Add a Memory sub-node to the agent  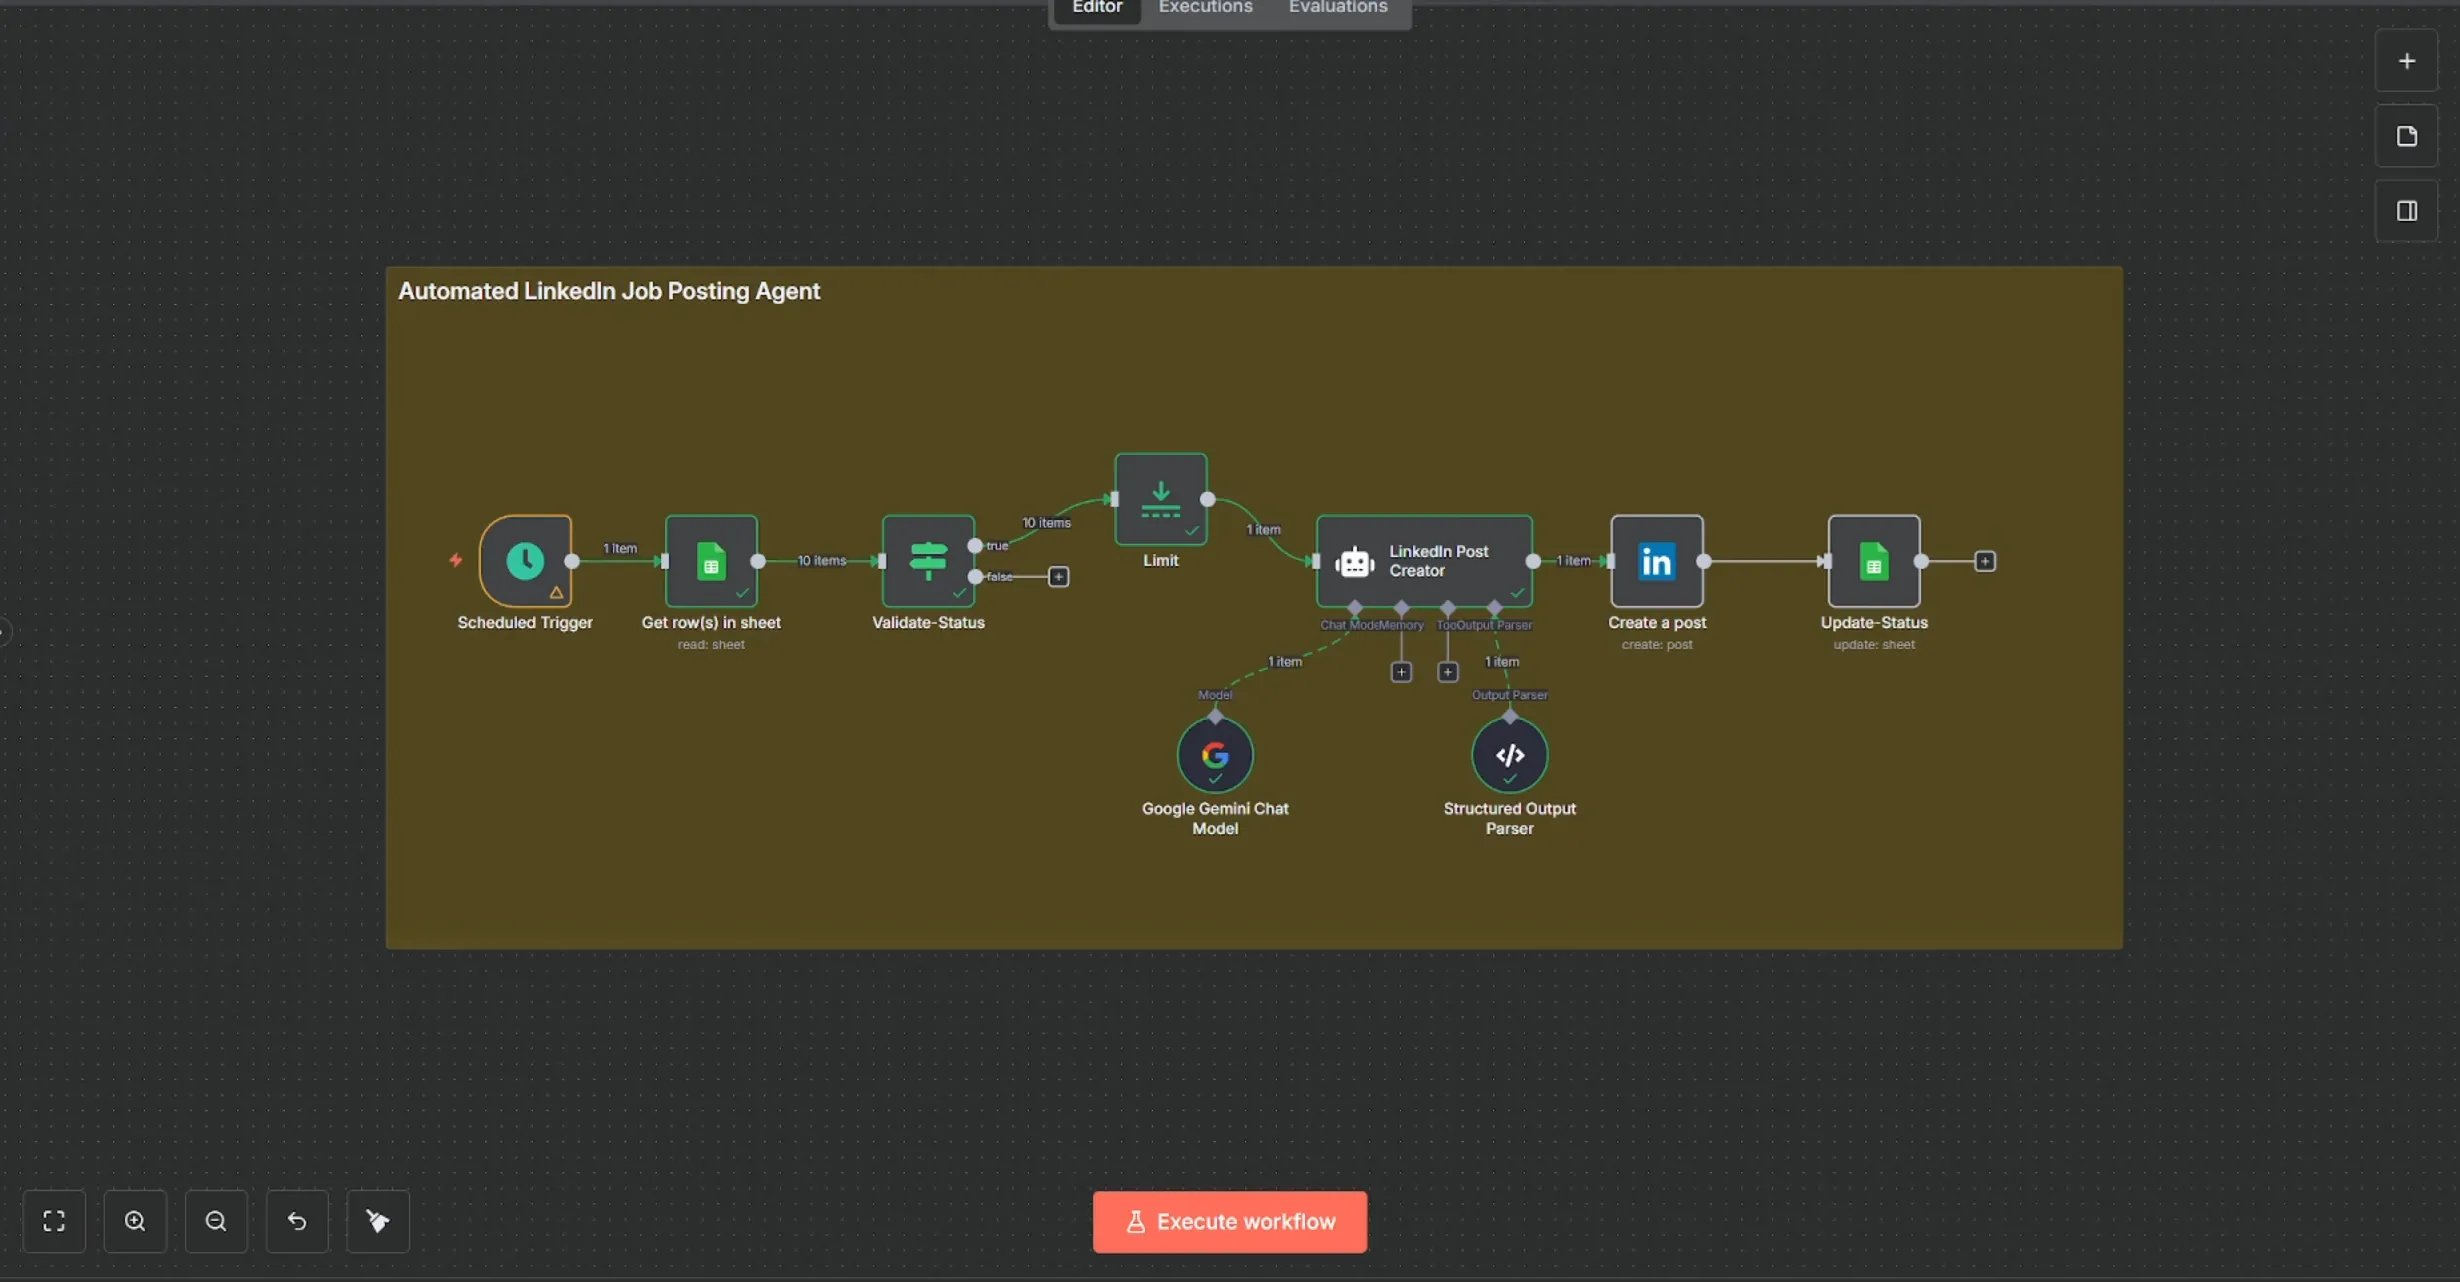point(1401,672)
